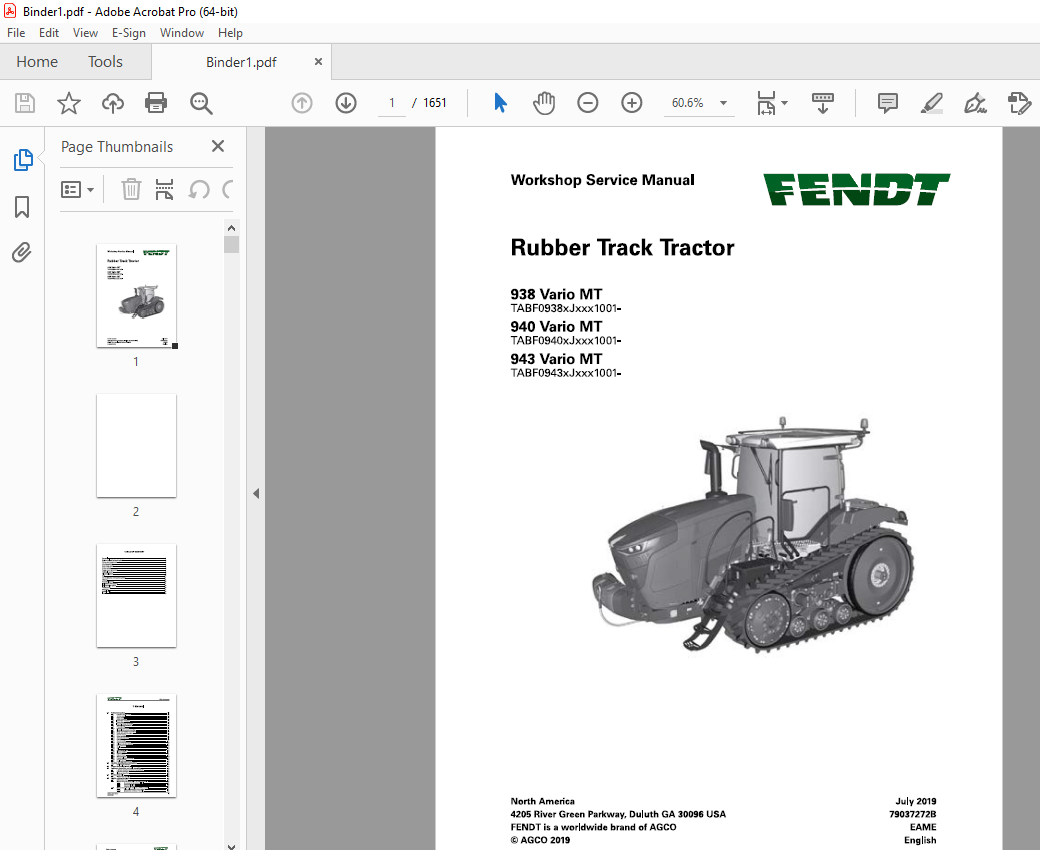Open the Attachments paperclip panel
The width and height of the screenshot is (1040, 850).
[x=21, y=252]
